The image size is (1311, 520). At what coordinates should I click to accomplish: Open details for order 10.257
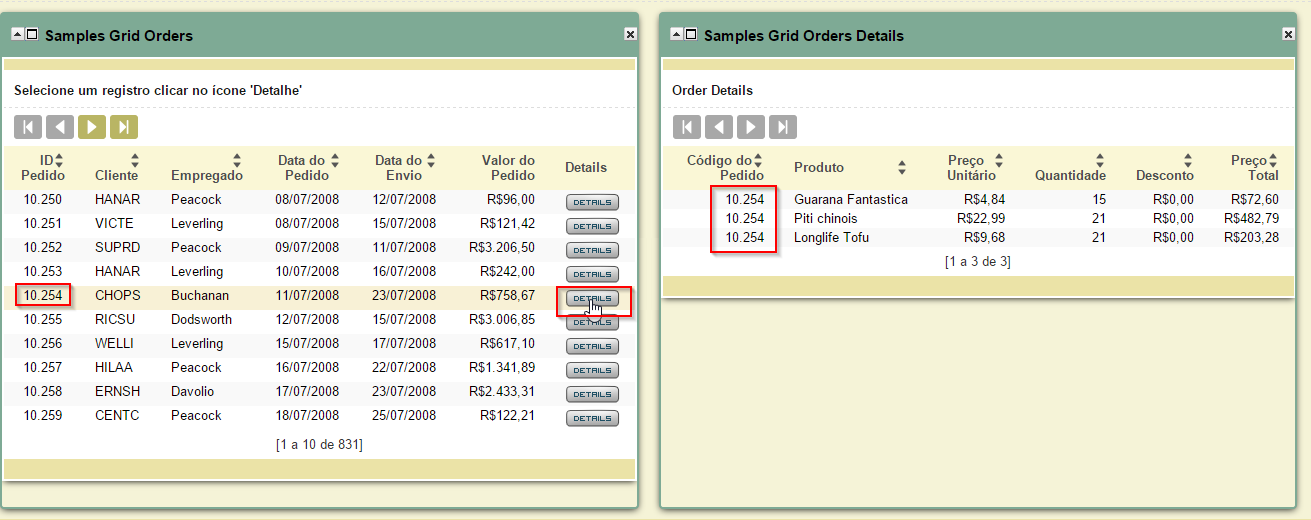point(592,370)
